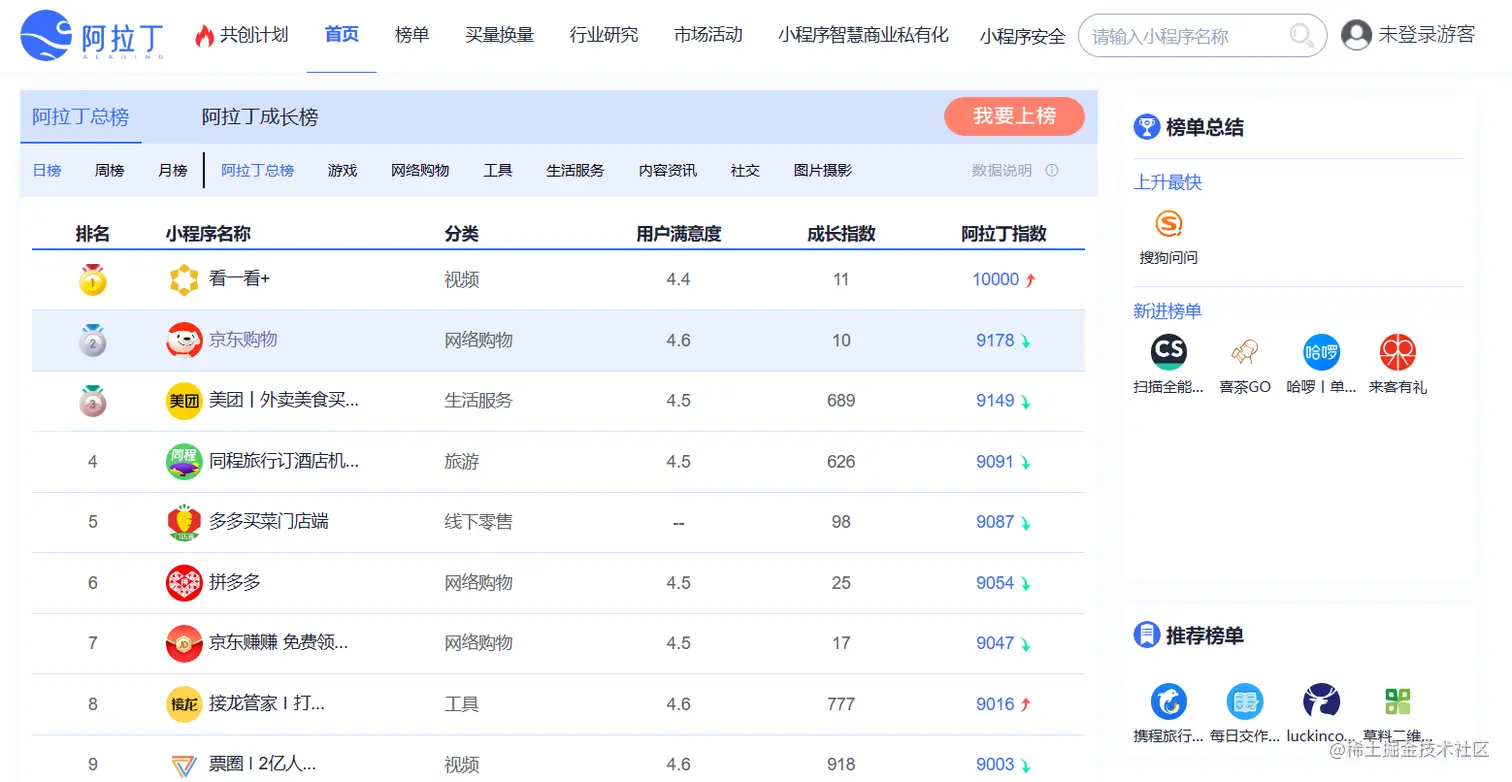Click the 成长指数 column header
Image resolution: width=1512 pixels, height=782 pixels.
click(x=841, y=234)
